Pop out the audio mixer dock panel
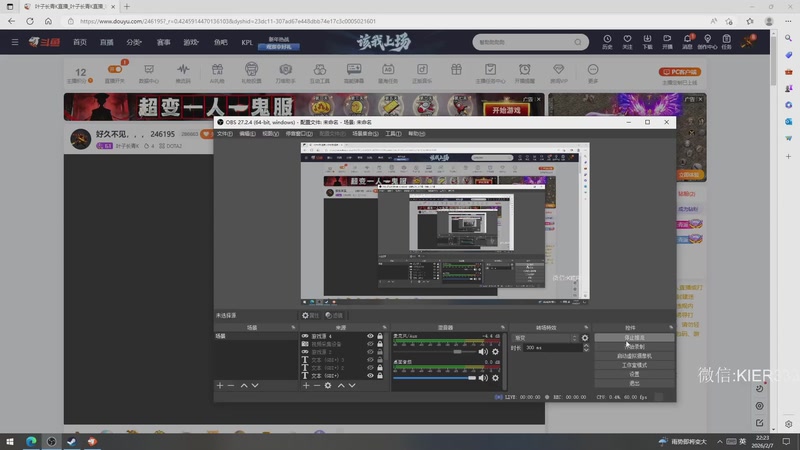800x450 pixels. [x=503, y=328]
